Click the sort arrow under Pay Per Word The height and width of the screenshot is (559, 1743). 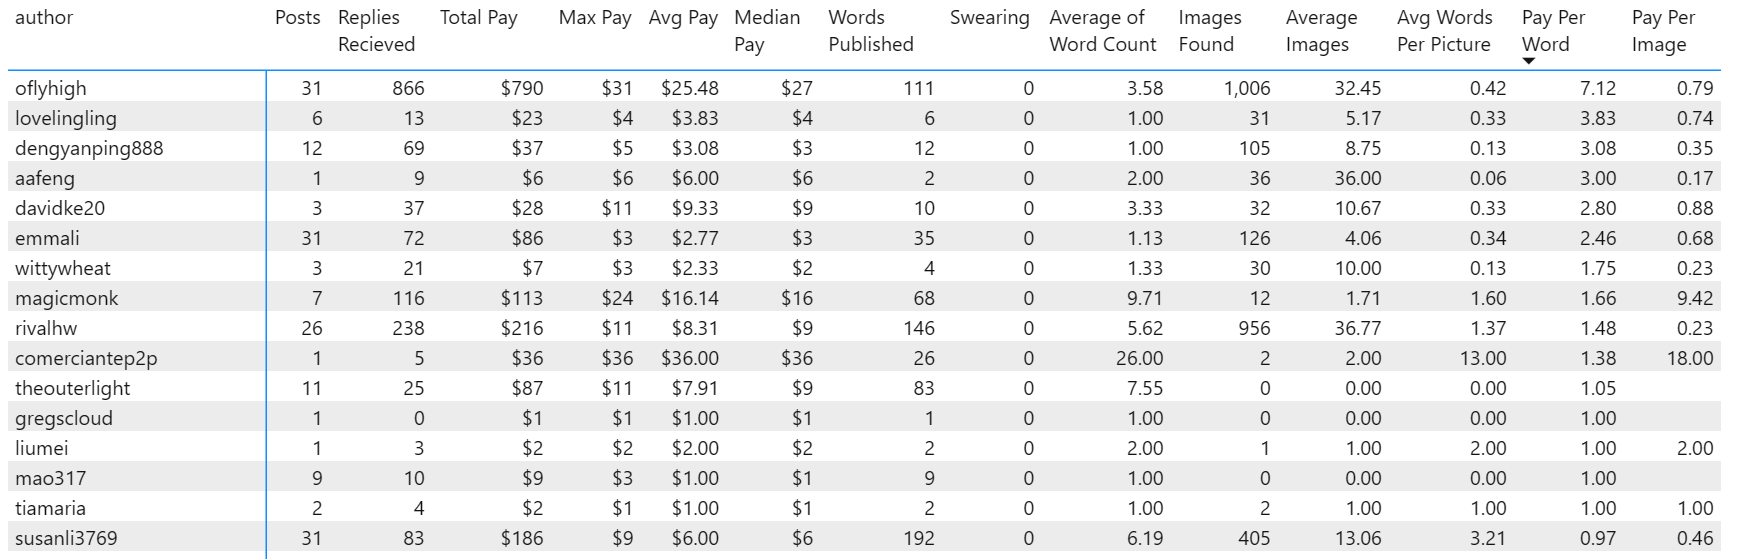[x=1528, y=62]
